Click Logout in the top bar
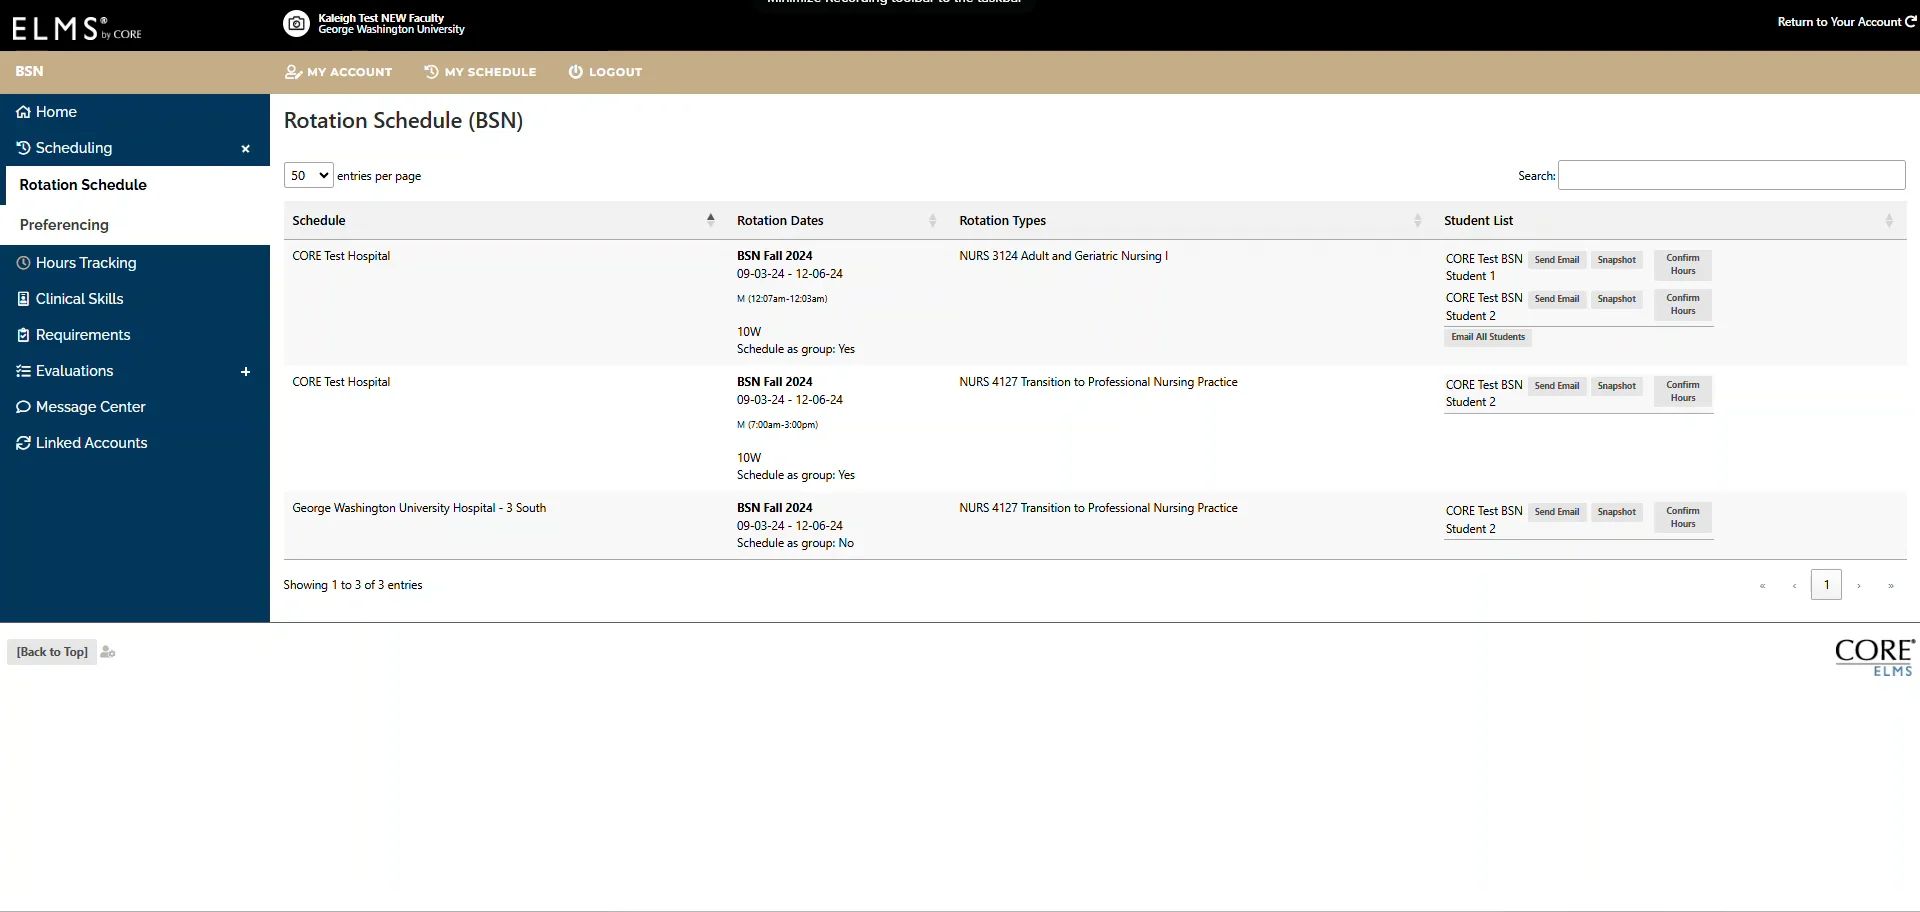This screenshot has width=1920, height=912. click(605, 72)
